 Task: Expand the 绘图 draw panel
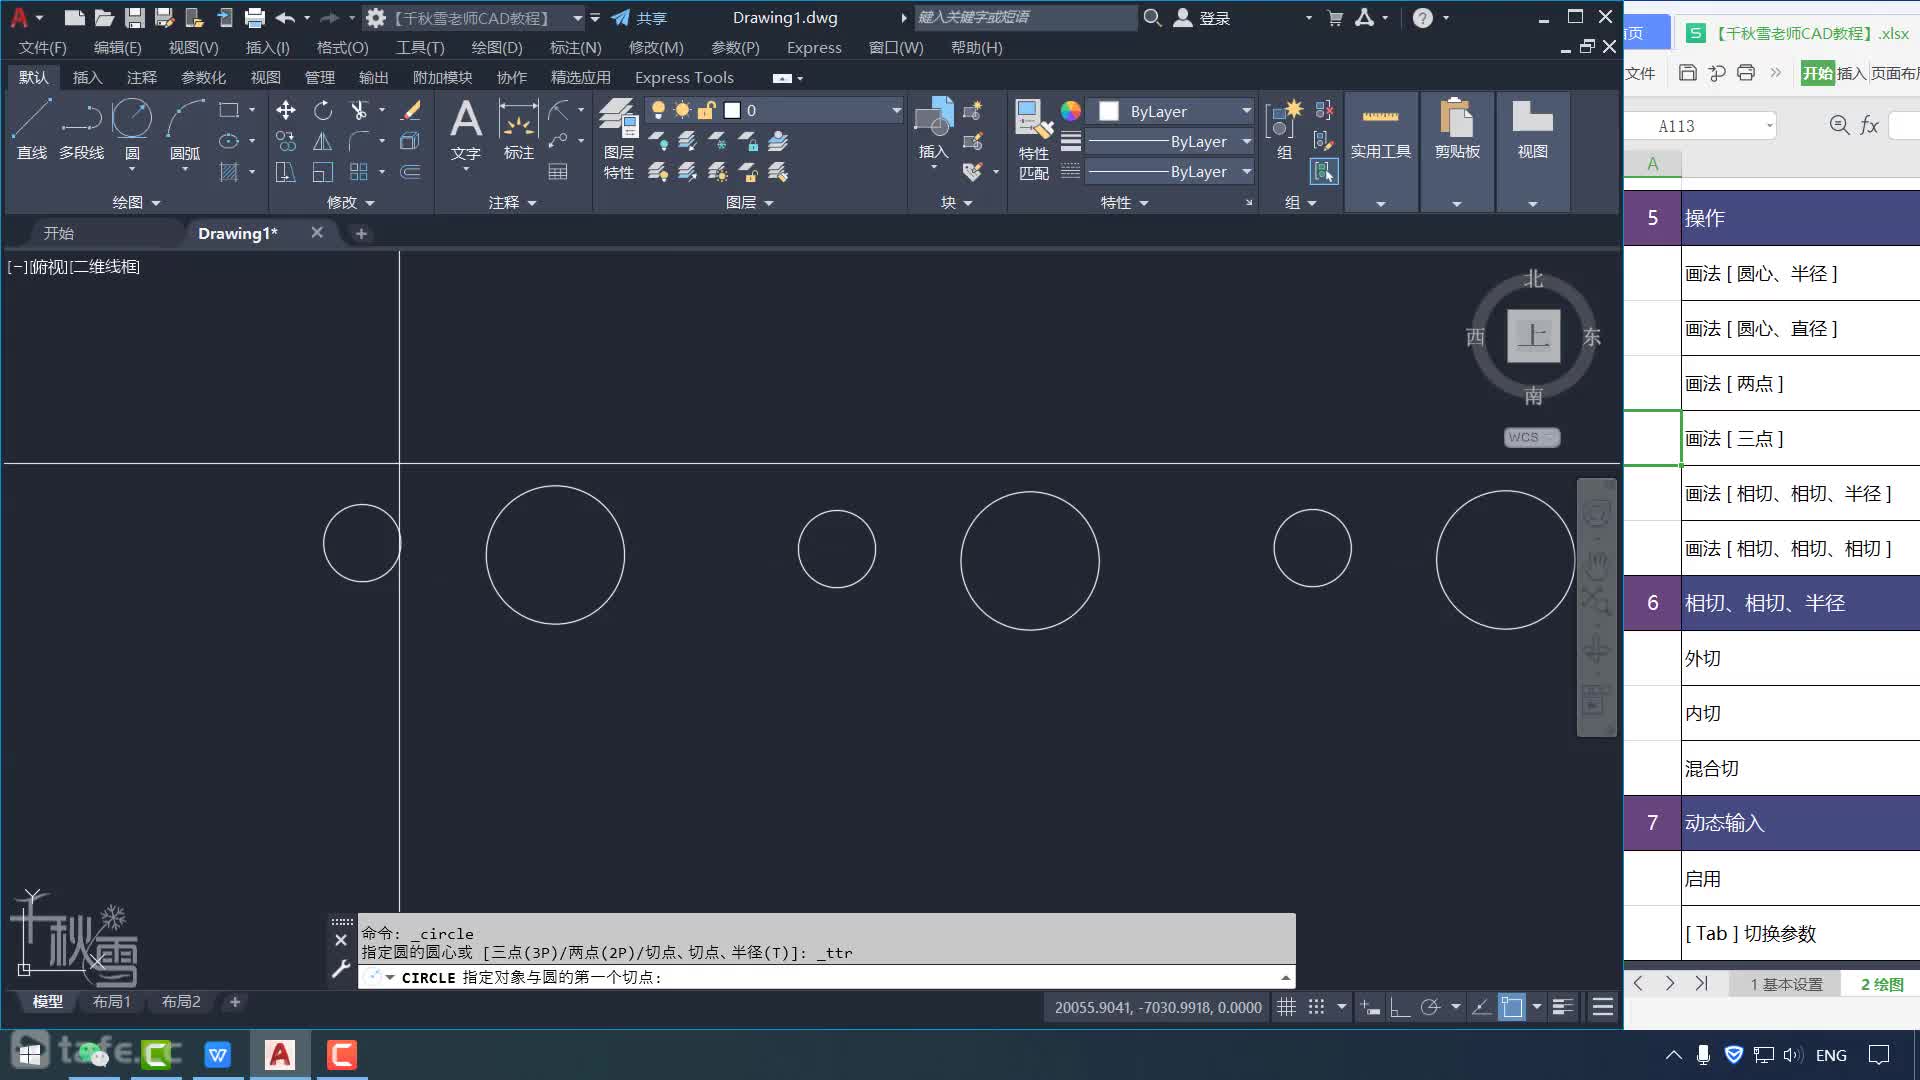pos(136,202)
